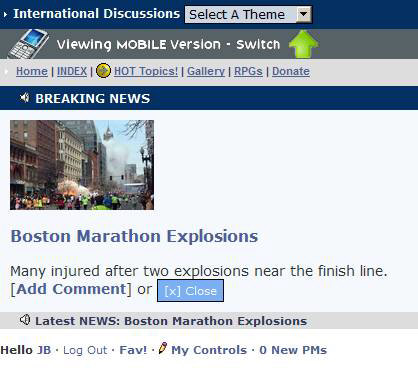
Task: Click the Latest NEWS megaphone icon
Action: [x=25, y=320]
